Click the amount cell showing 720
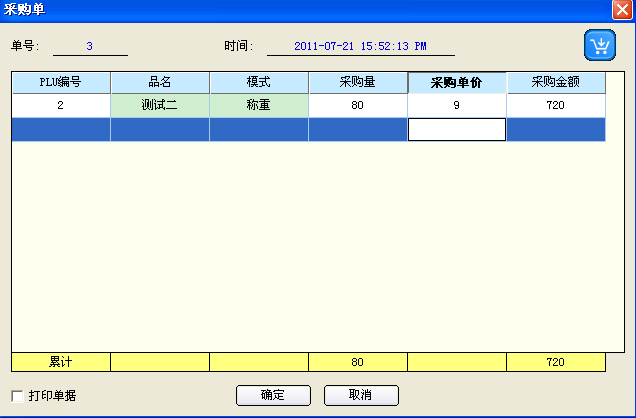The image size is (636, 418). [556, 105]
